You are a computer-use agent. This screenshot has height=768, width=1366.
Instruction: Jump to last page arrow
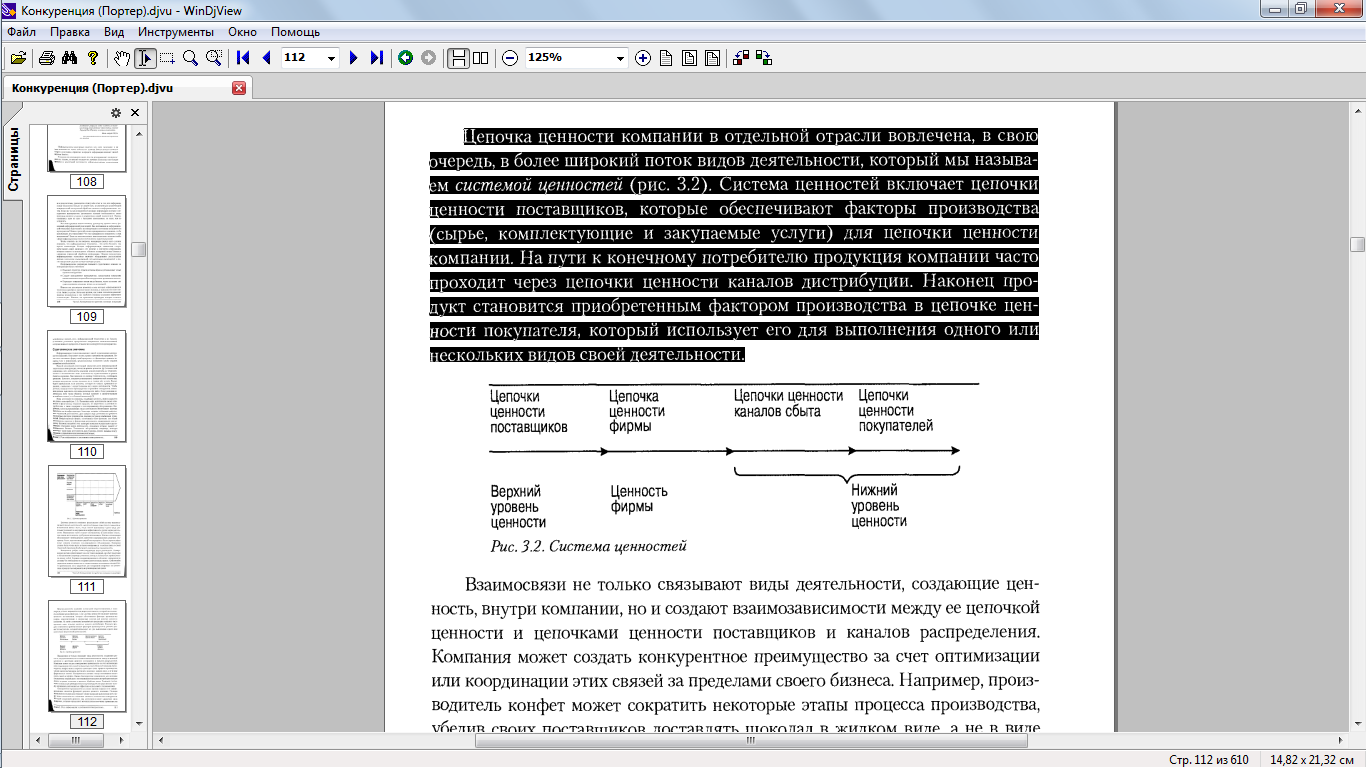[x=376, y=58]
